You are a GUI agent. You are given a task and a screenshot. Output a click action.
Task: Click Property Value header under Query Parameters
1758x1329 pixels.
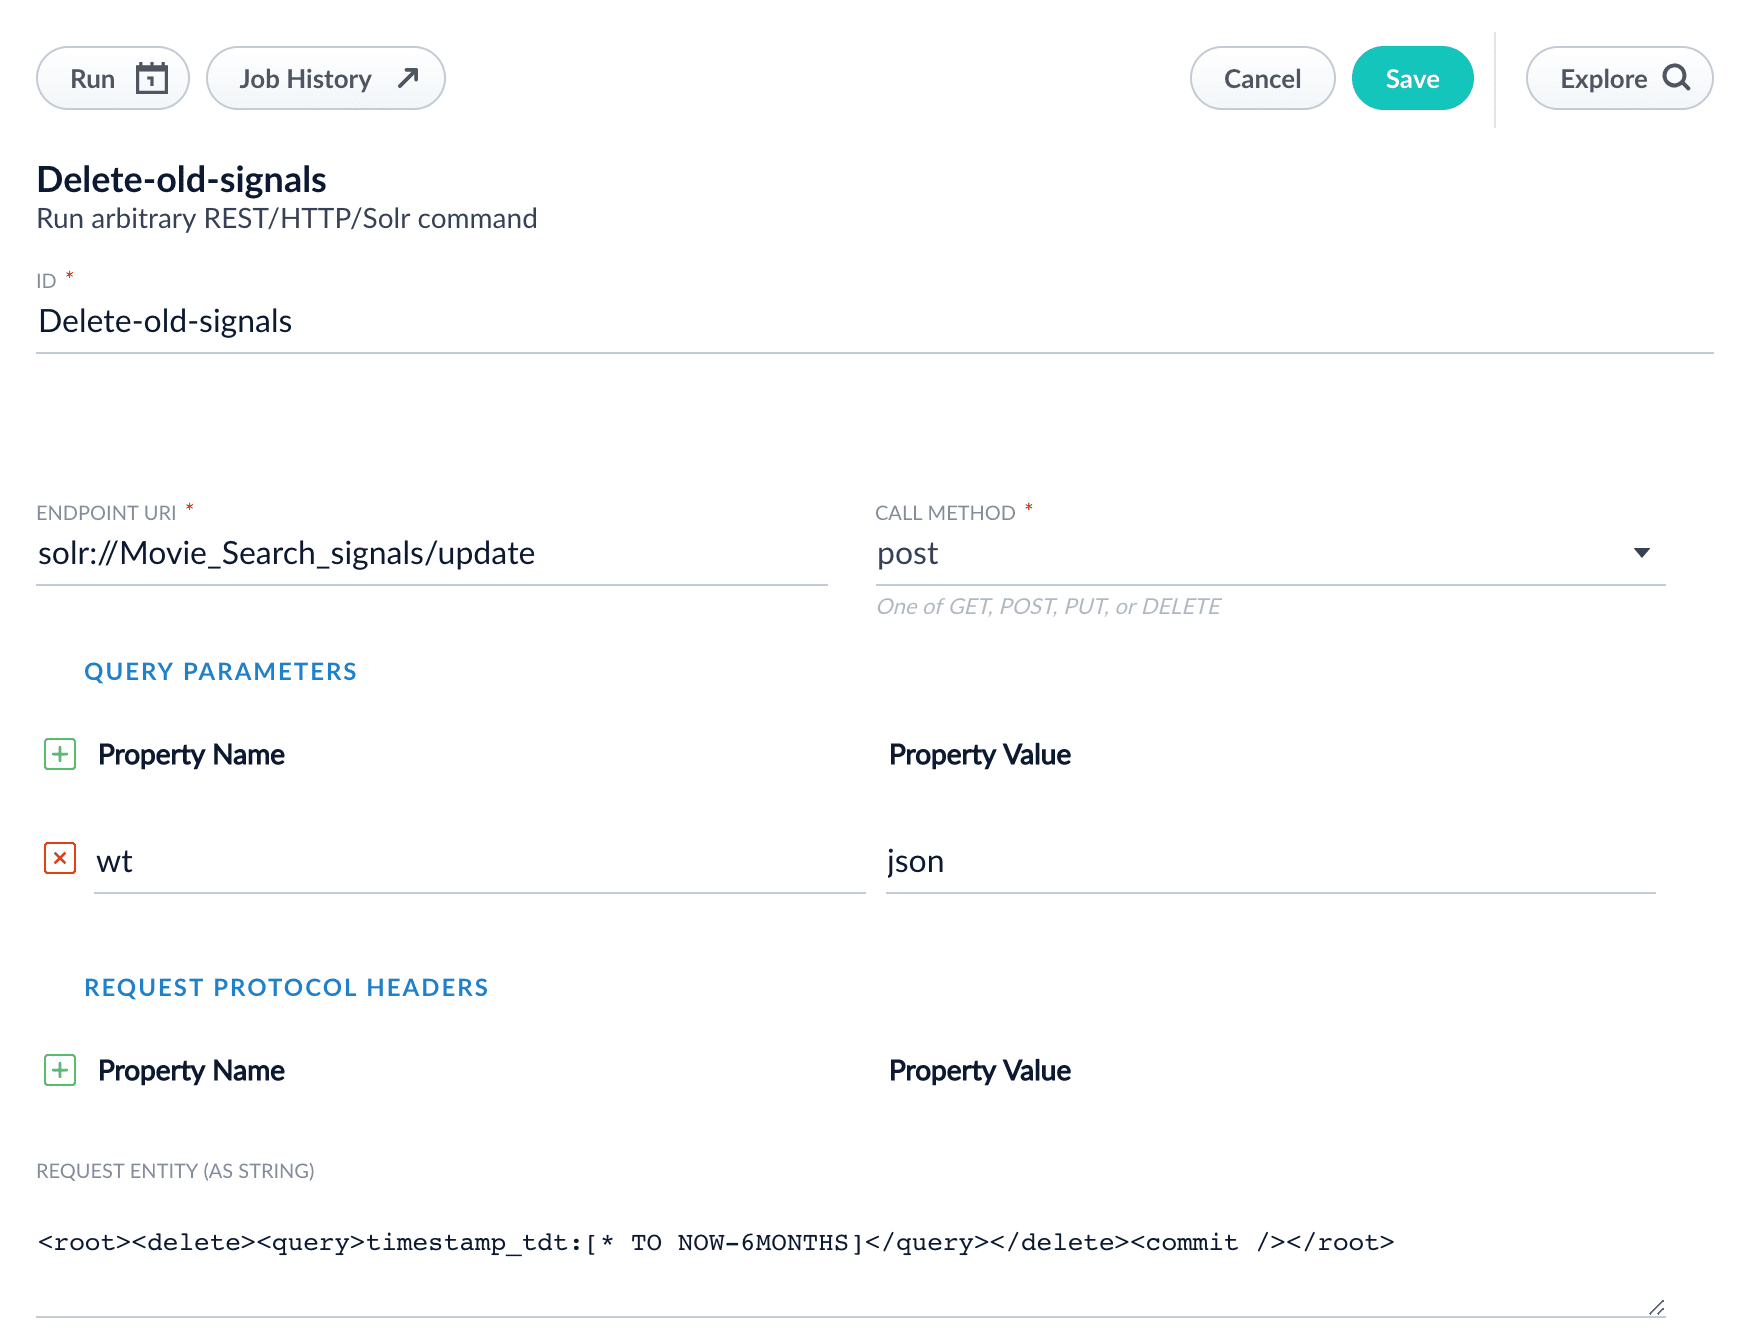click(980, 755)
